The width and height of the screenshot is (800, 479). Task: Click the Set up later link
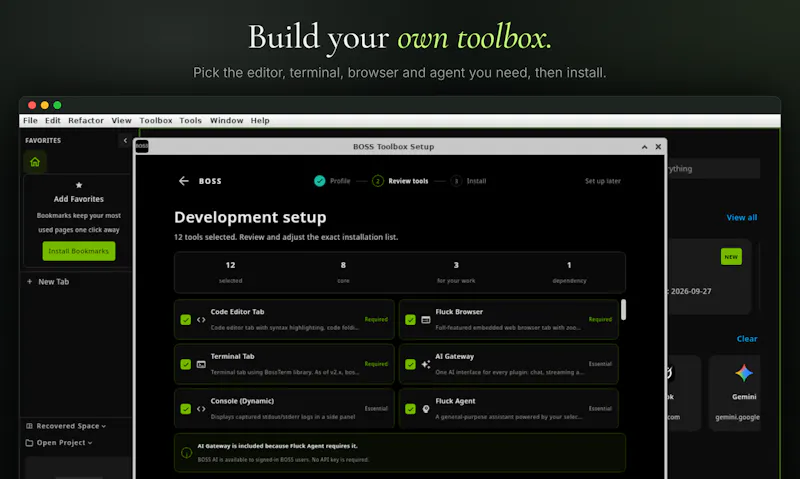(x=603, y=181)
